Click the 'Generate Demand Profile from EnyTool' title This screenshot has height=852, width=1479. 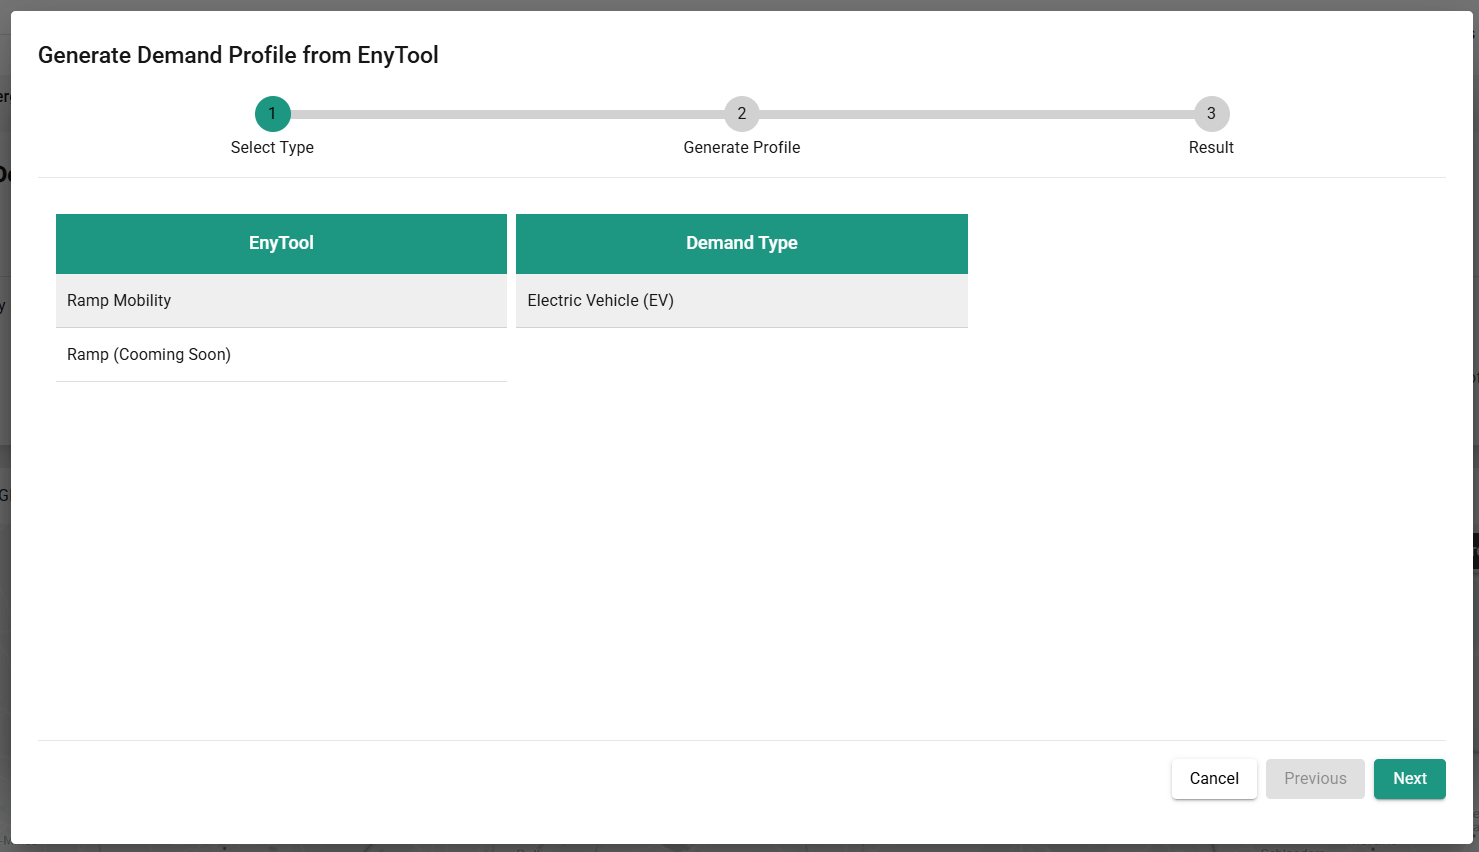[x=238, y=55]
